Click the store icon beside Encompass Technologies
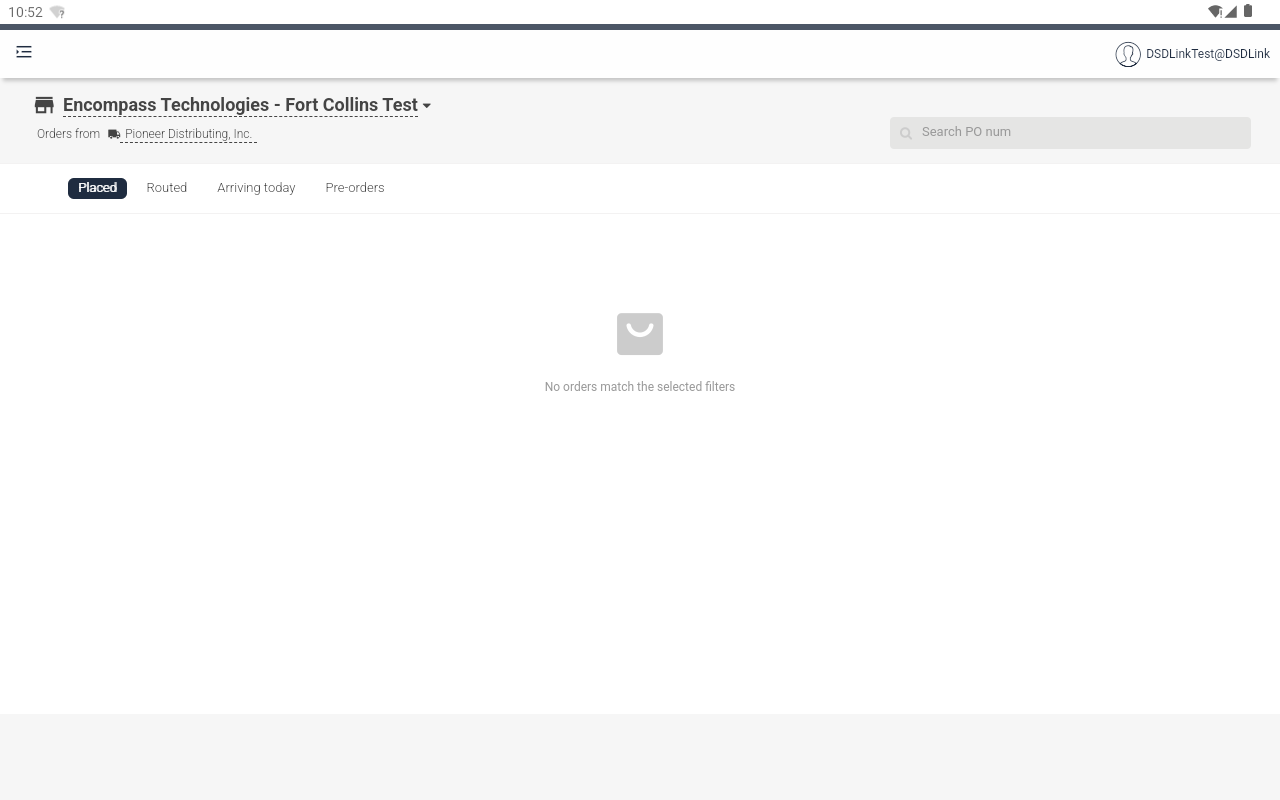 (x=44, y=105)
